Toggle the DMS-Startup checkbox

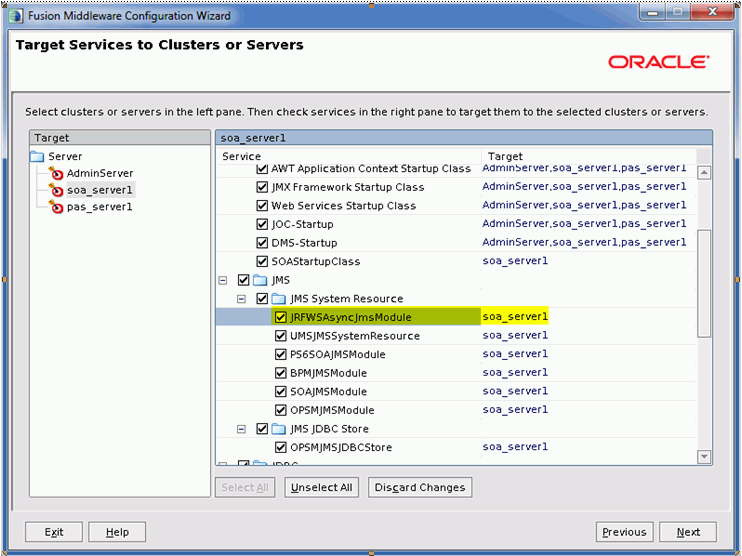click(262, 243)
